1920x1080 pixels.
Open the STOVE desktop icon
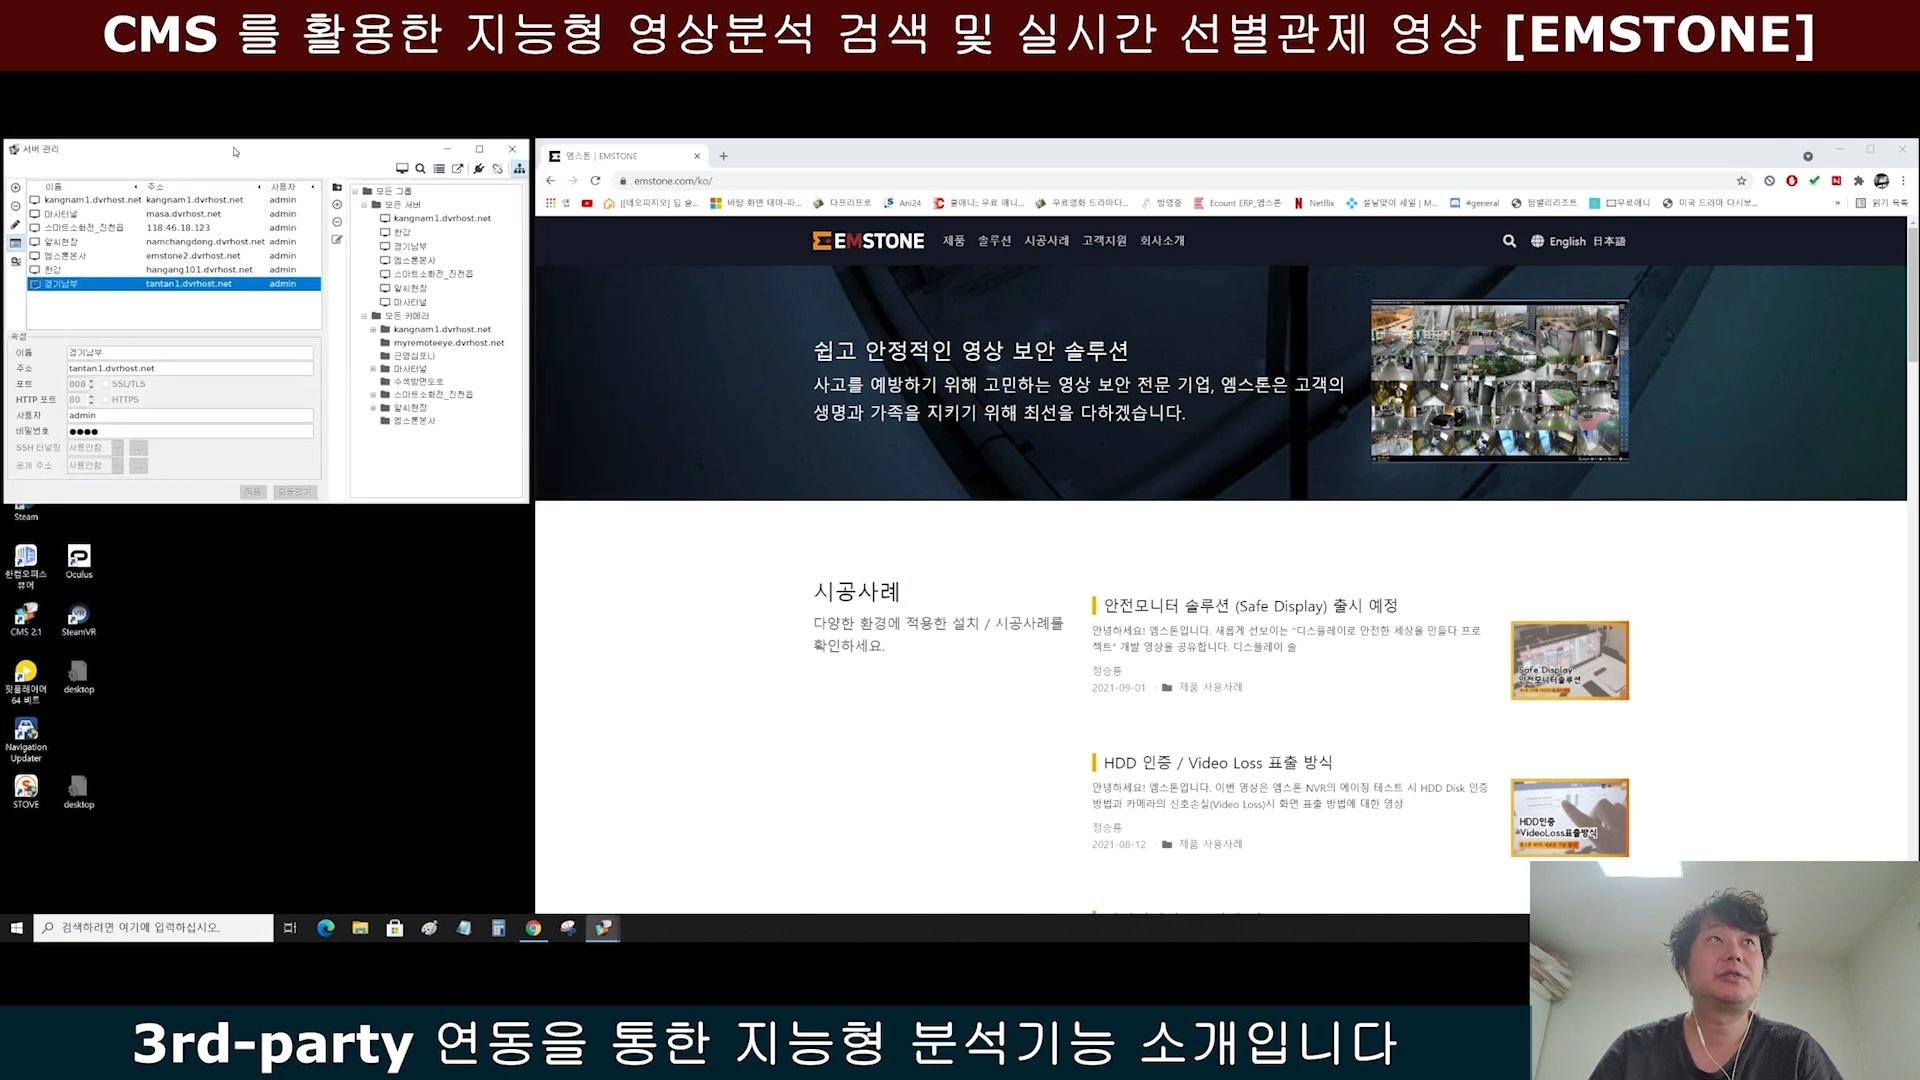point(26,791)
